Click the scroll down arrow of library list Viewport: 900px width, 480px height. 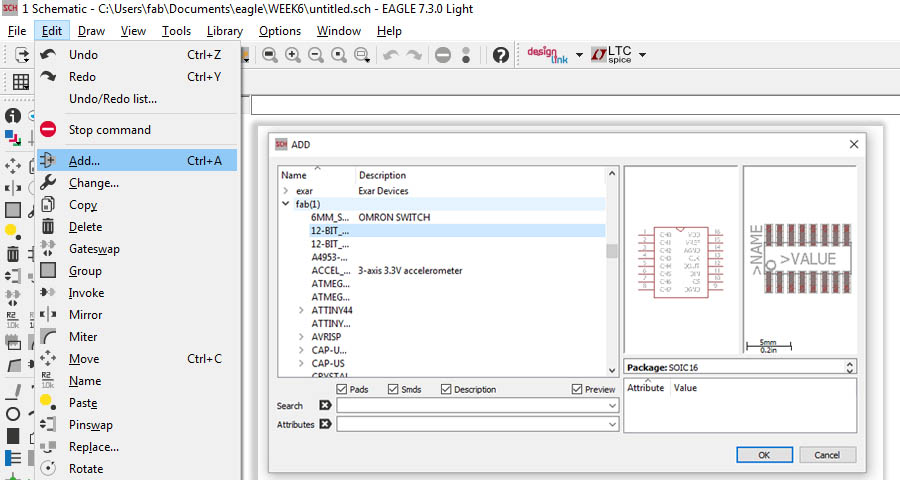click(x=612, y=370)
